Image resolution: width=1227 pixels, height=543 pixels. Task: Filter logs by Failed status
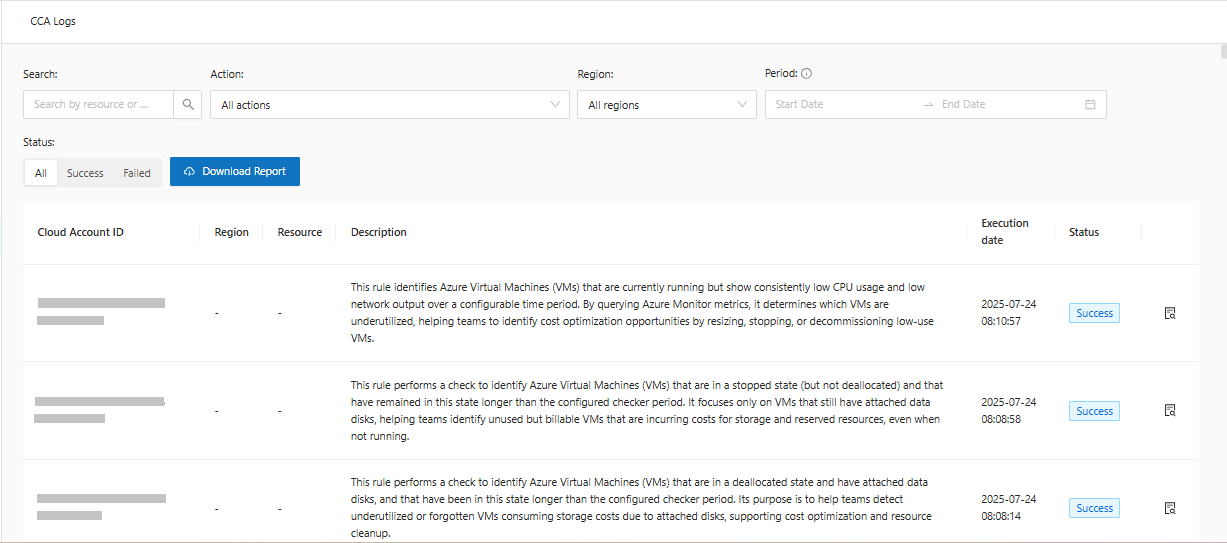point(137,173)
